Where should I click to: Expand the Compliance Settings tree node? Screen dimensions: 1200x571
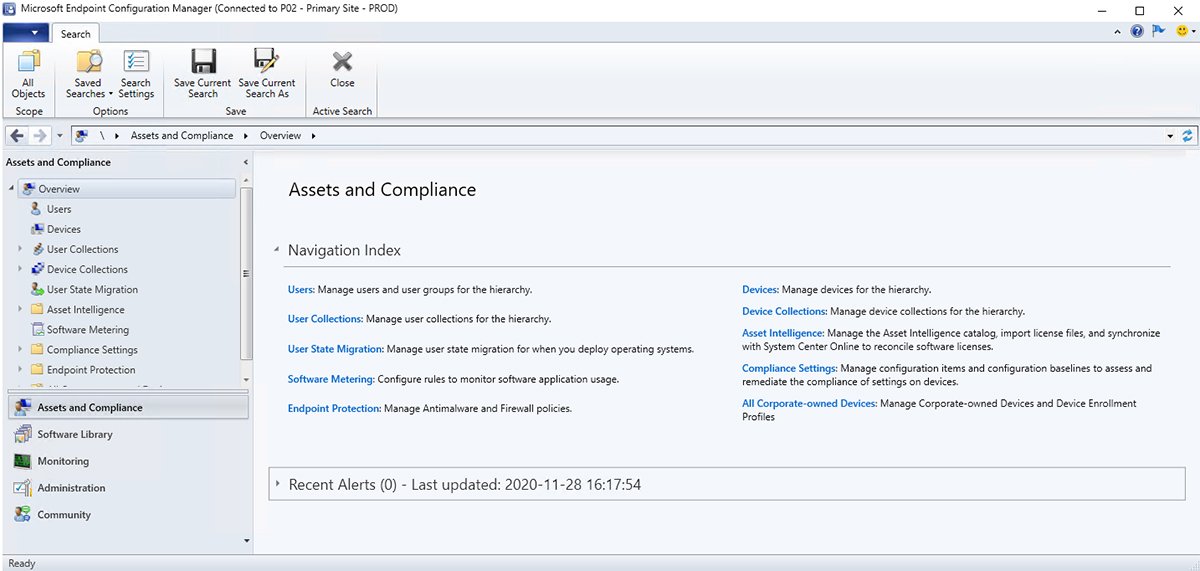(x=20, y=350)
